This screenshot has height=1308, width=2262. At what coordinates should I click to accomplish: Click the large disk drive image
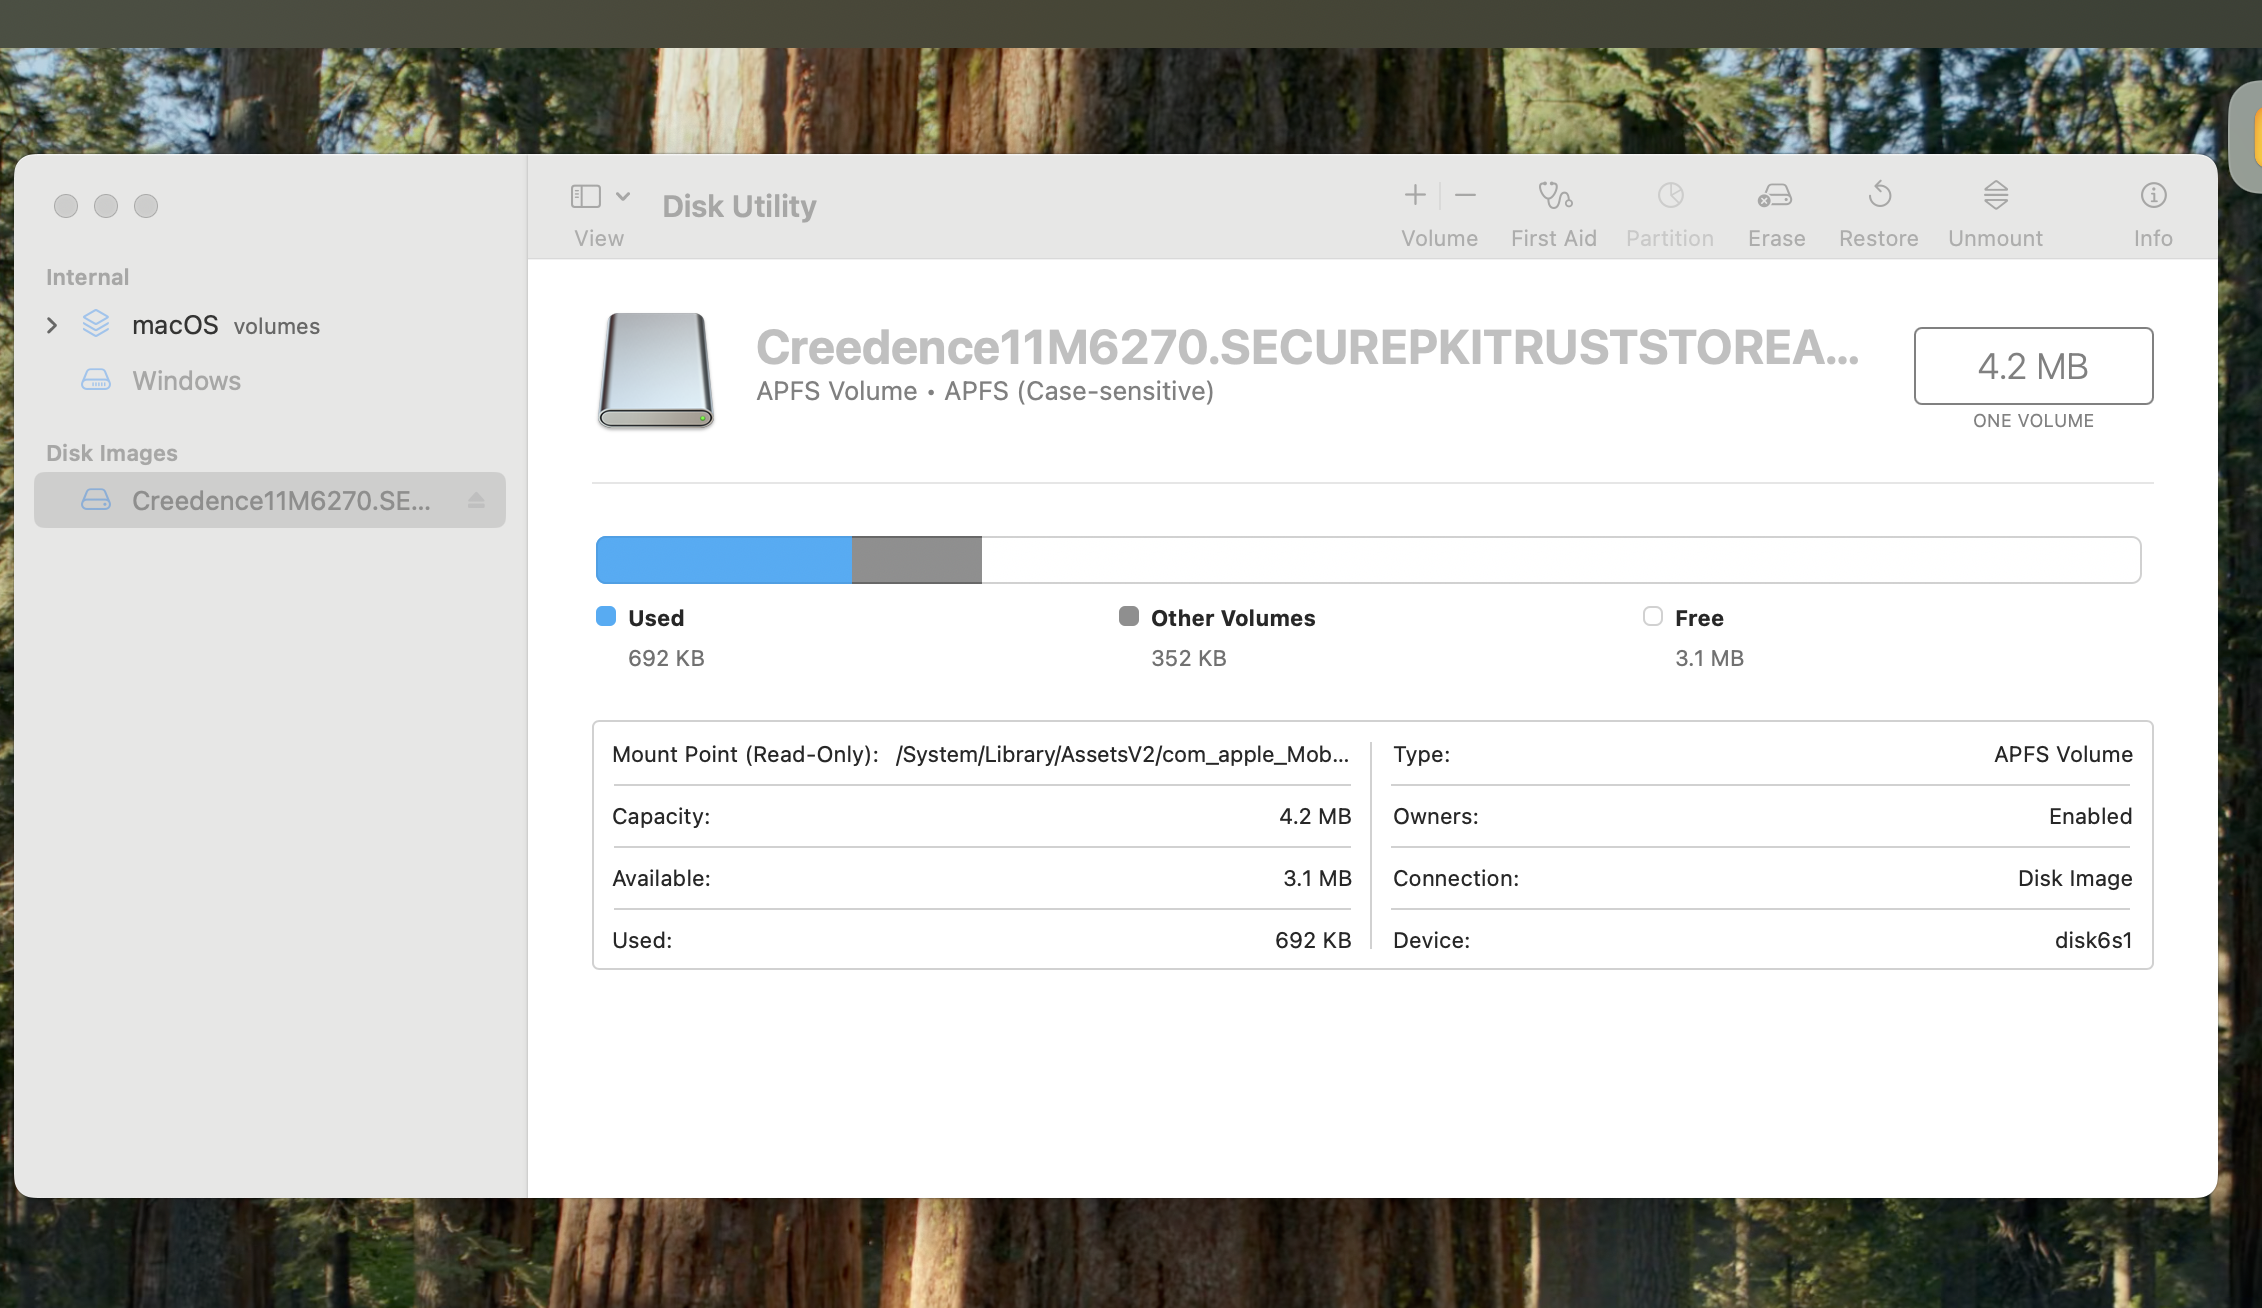point(656,371)
